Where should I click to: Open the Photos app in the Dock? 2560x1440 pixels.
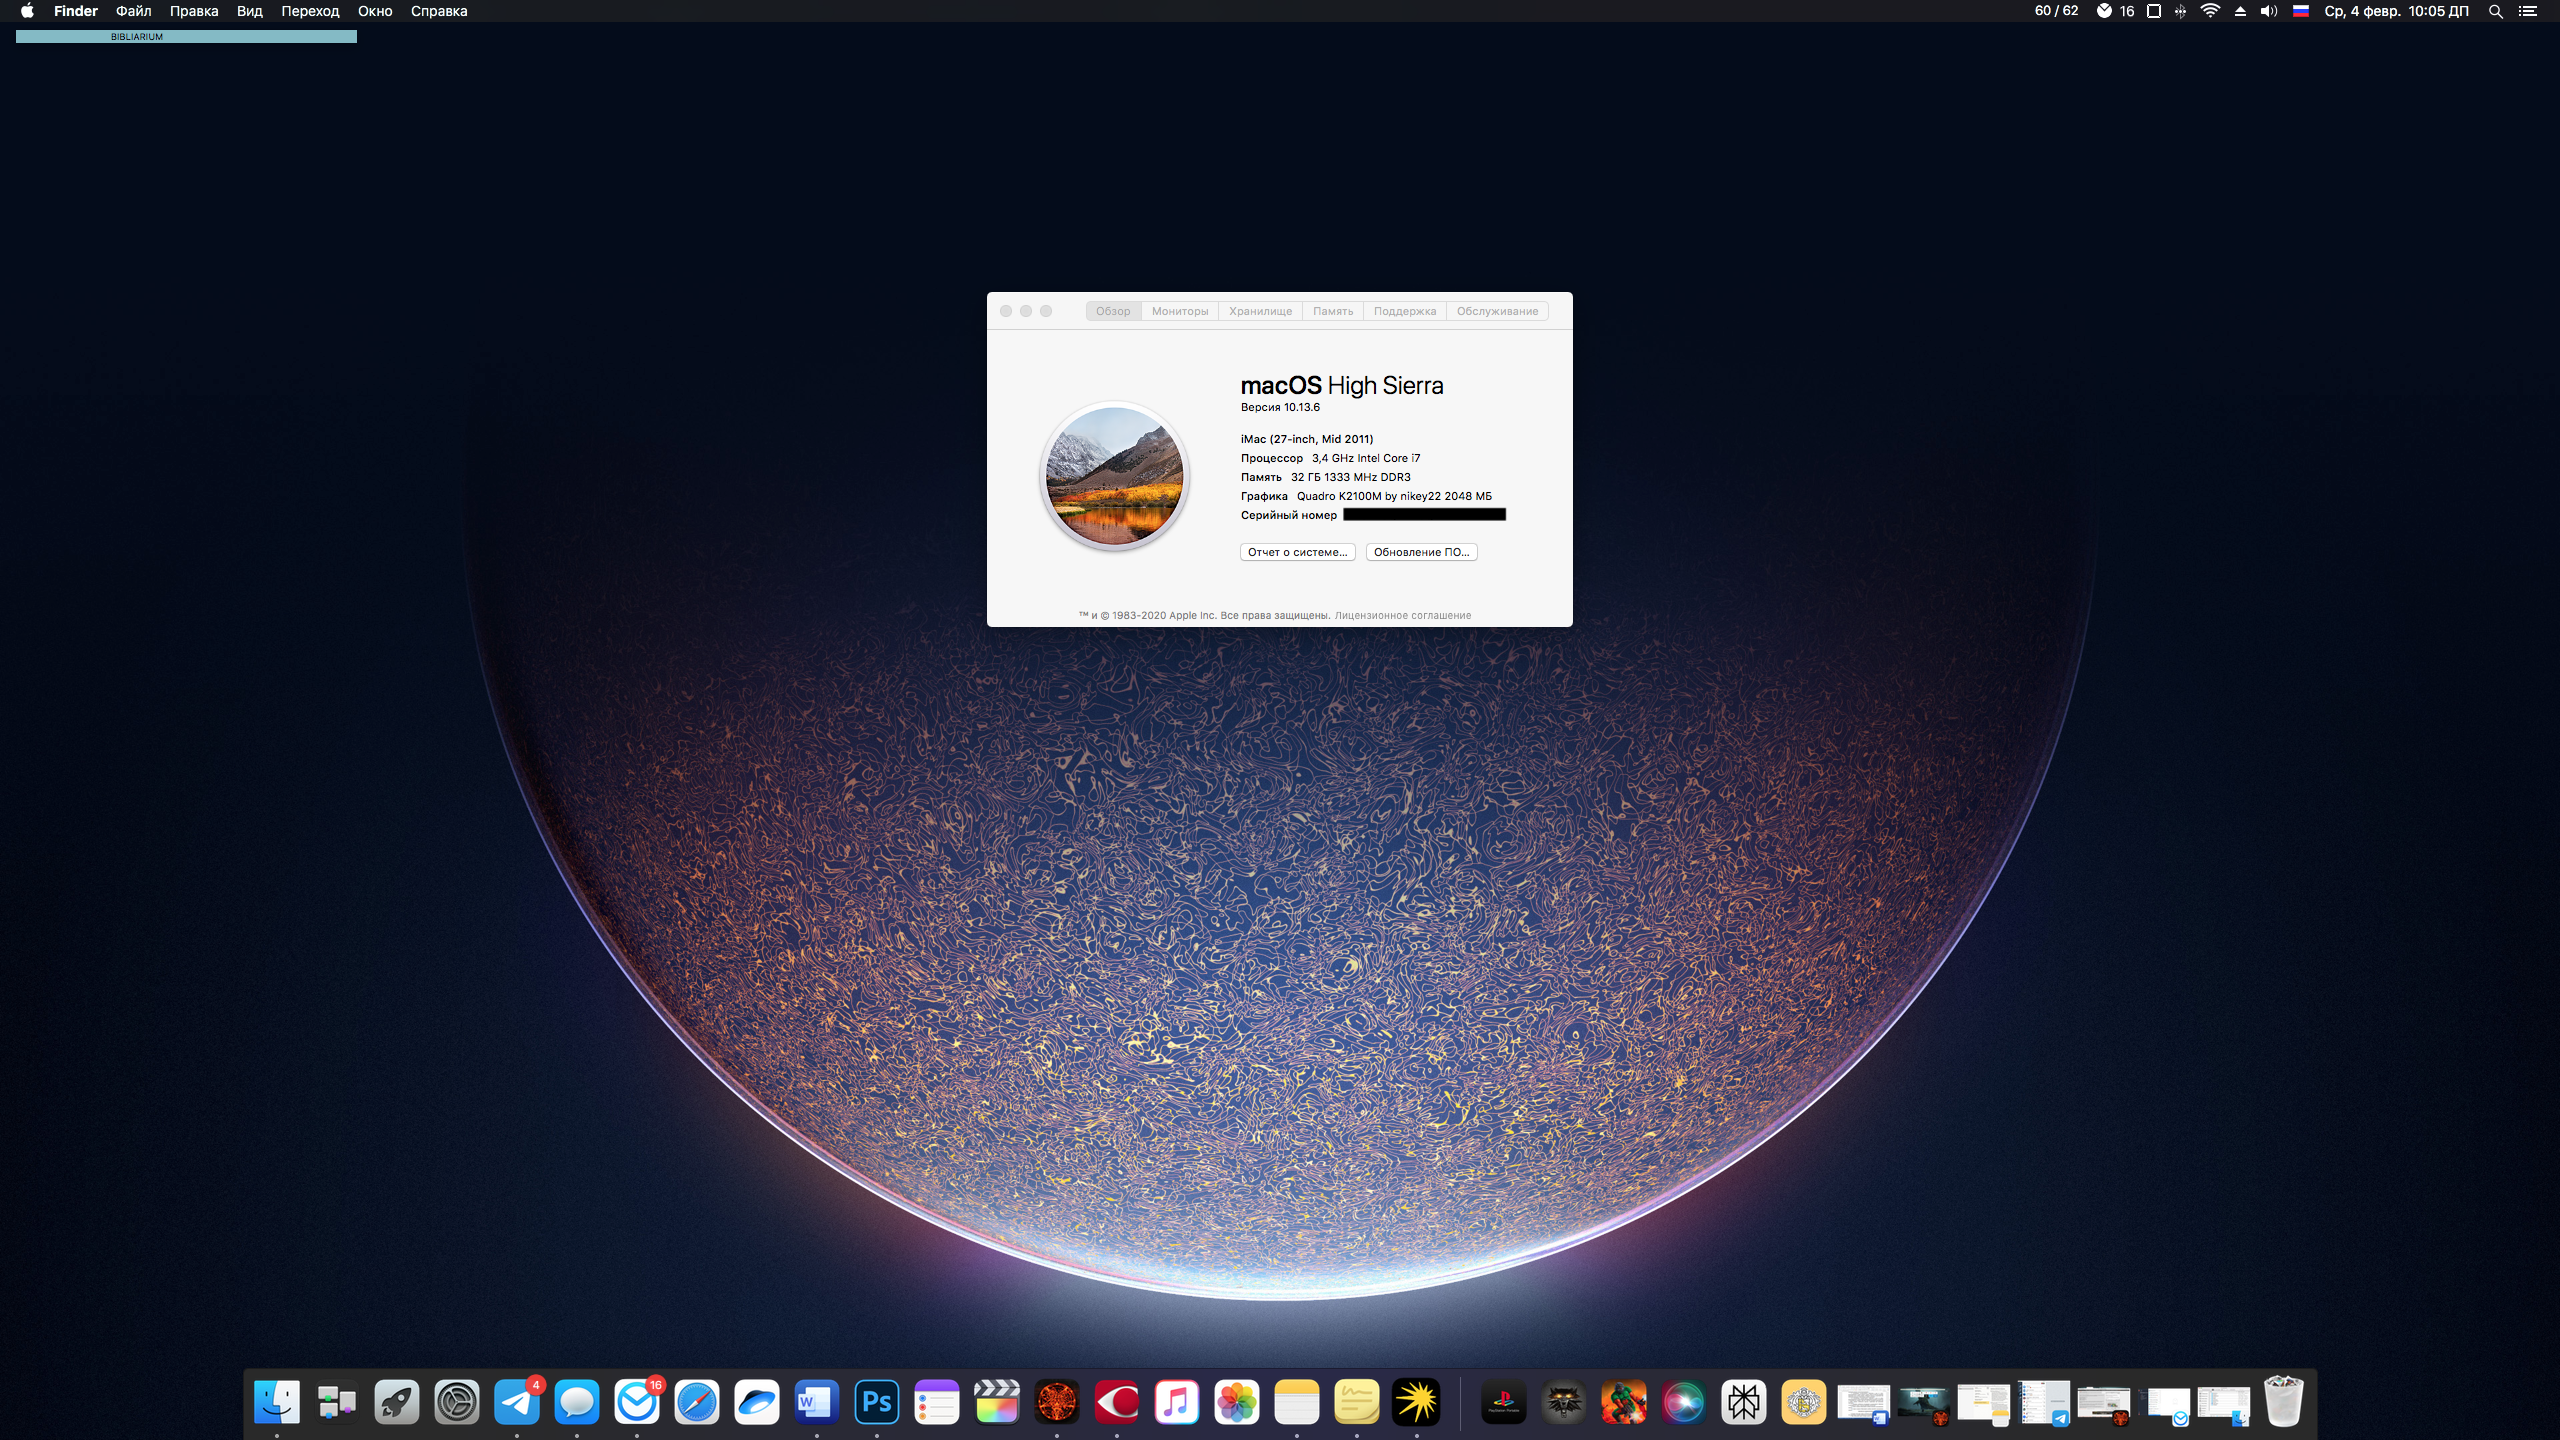tap(1237, 1402)
